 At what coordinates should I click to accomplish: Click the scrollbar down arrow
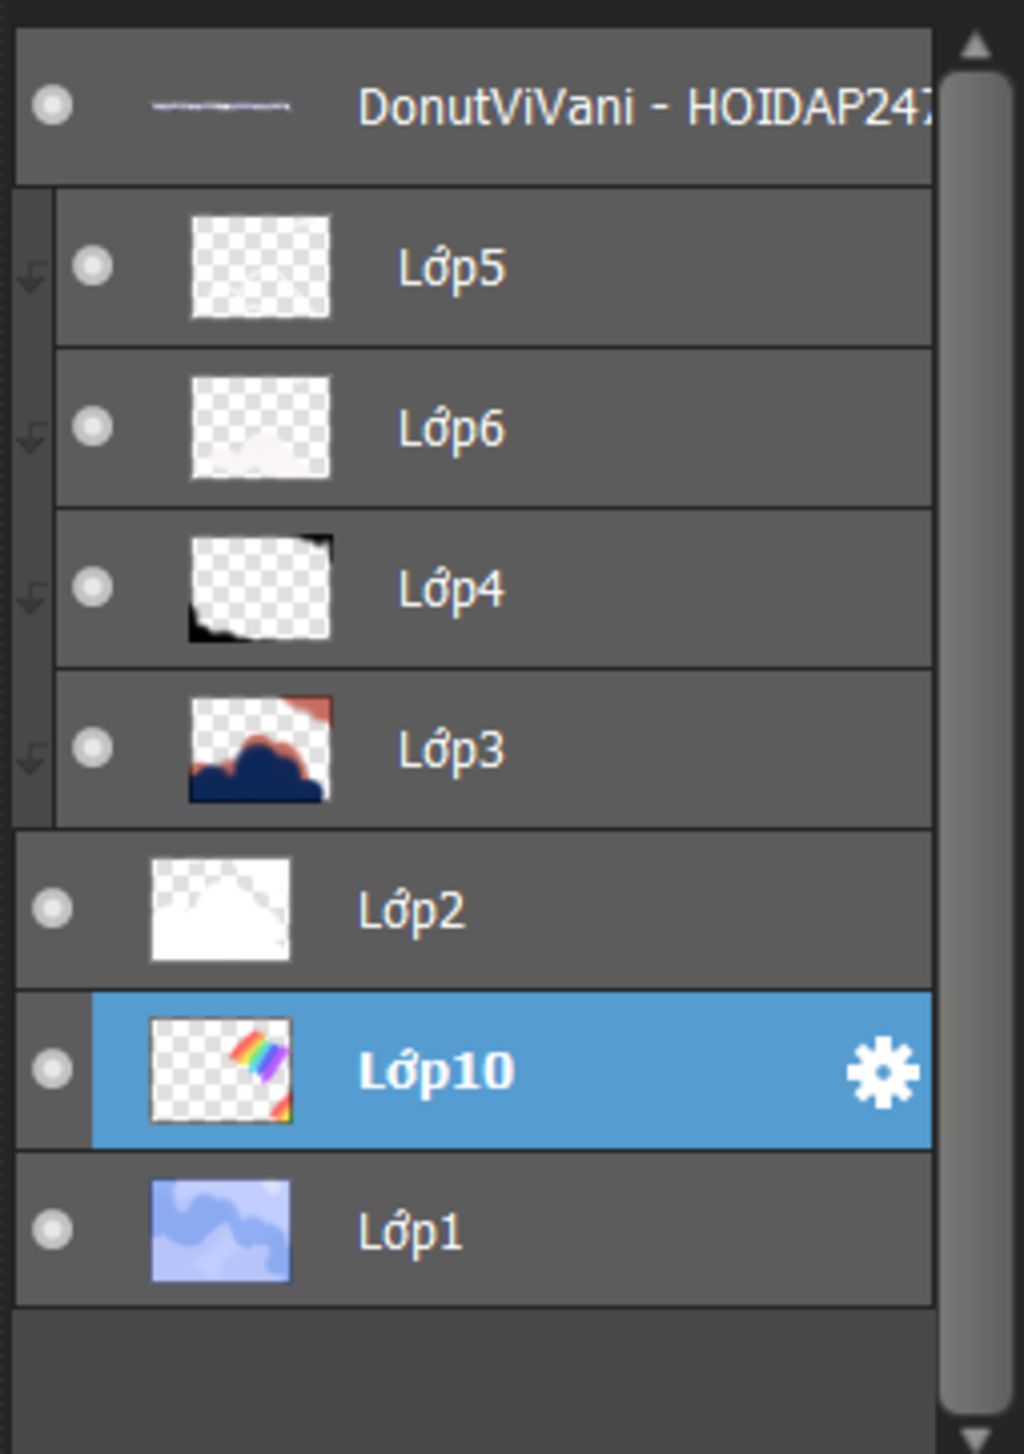coord(975,1438)
